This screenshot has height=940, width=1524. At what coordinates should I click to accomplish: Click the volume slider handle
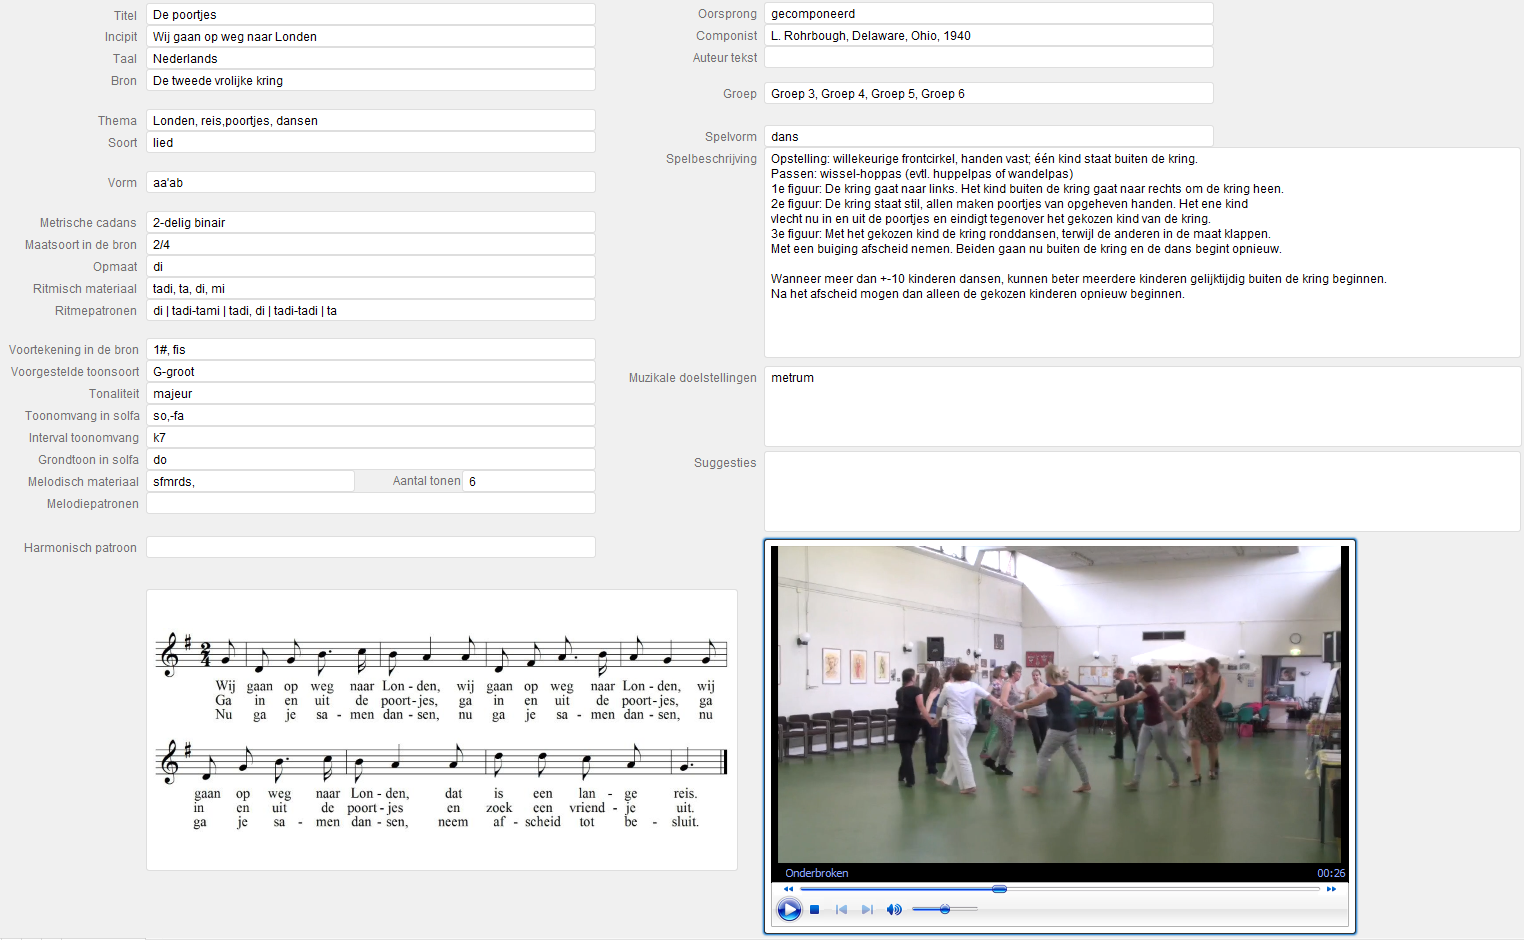click(945, 909)
